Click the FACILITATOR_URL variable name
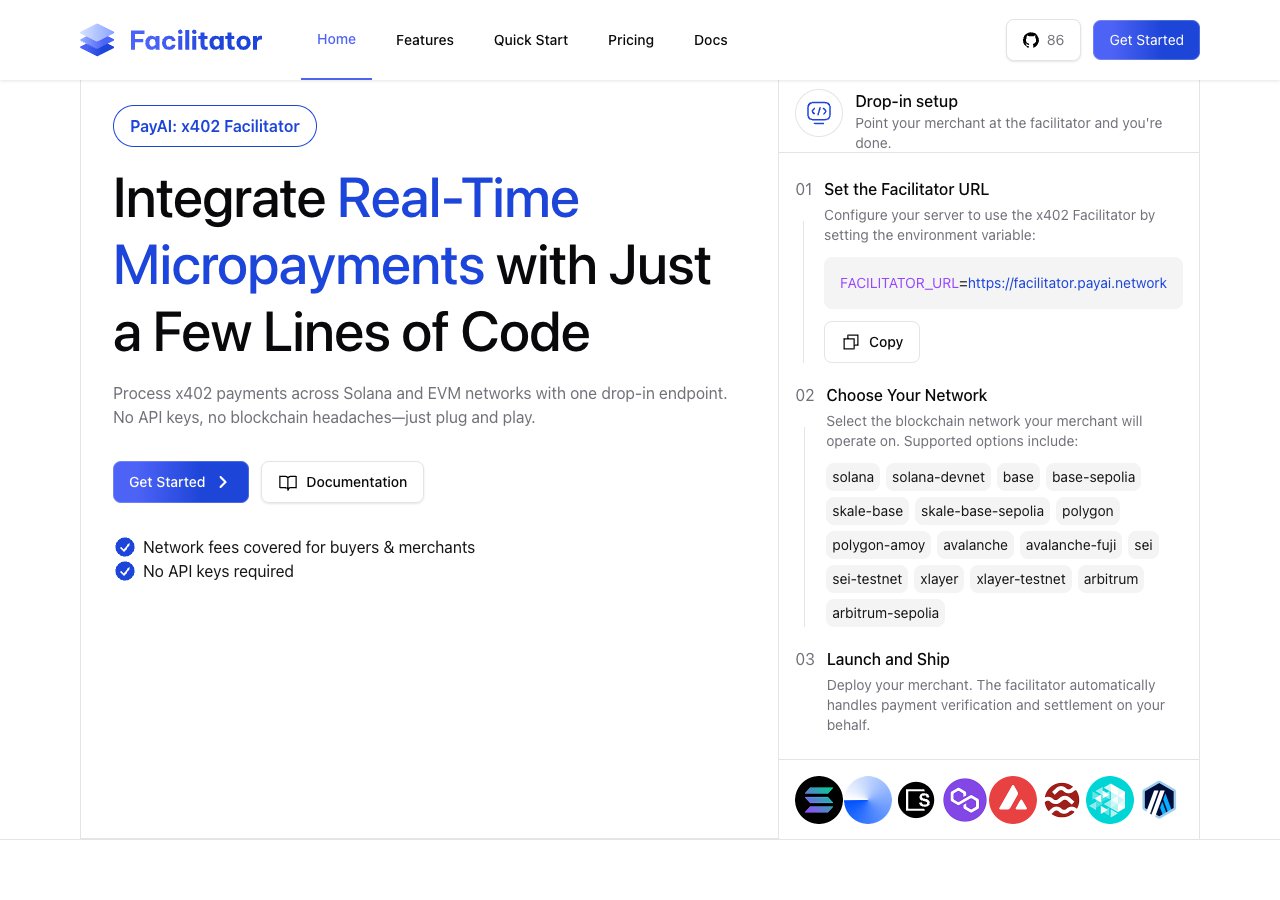The width and height of the screenshot is (1280, 900). [899, 283]
